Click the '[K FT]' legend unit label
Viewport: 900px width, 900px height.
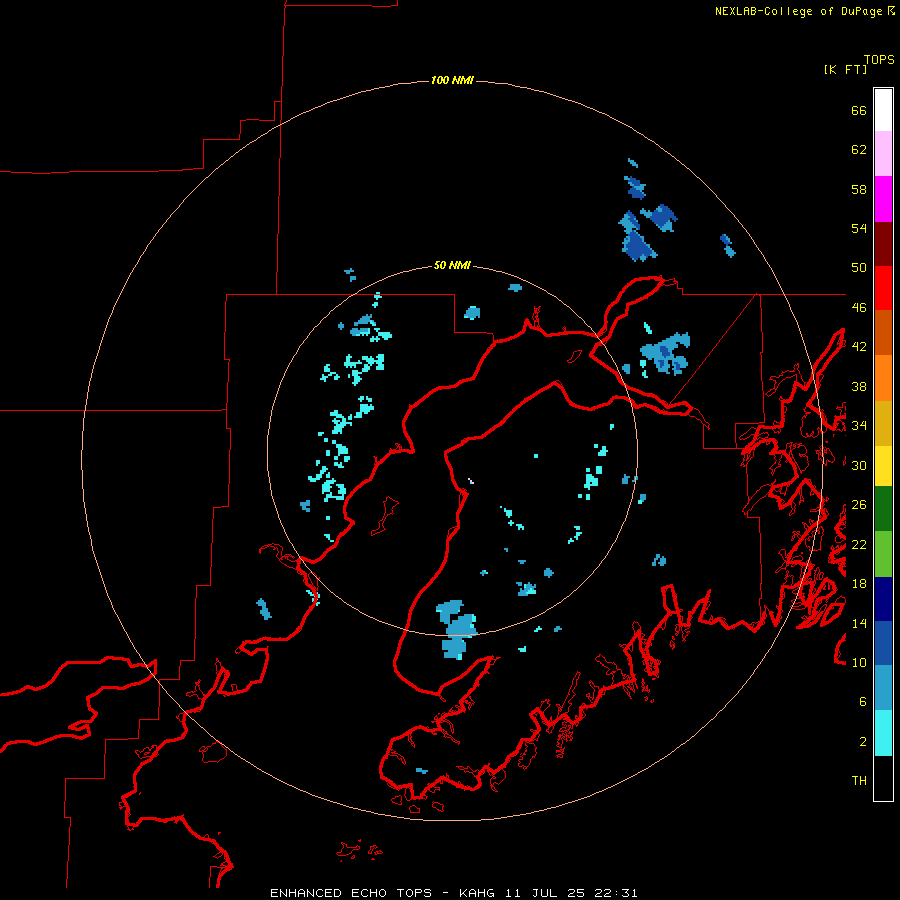click(x=845, y=69)
